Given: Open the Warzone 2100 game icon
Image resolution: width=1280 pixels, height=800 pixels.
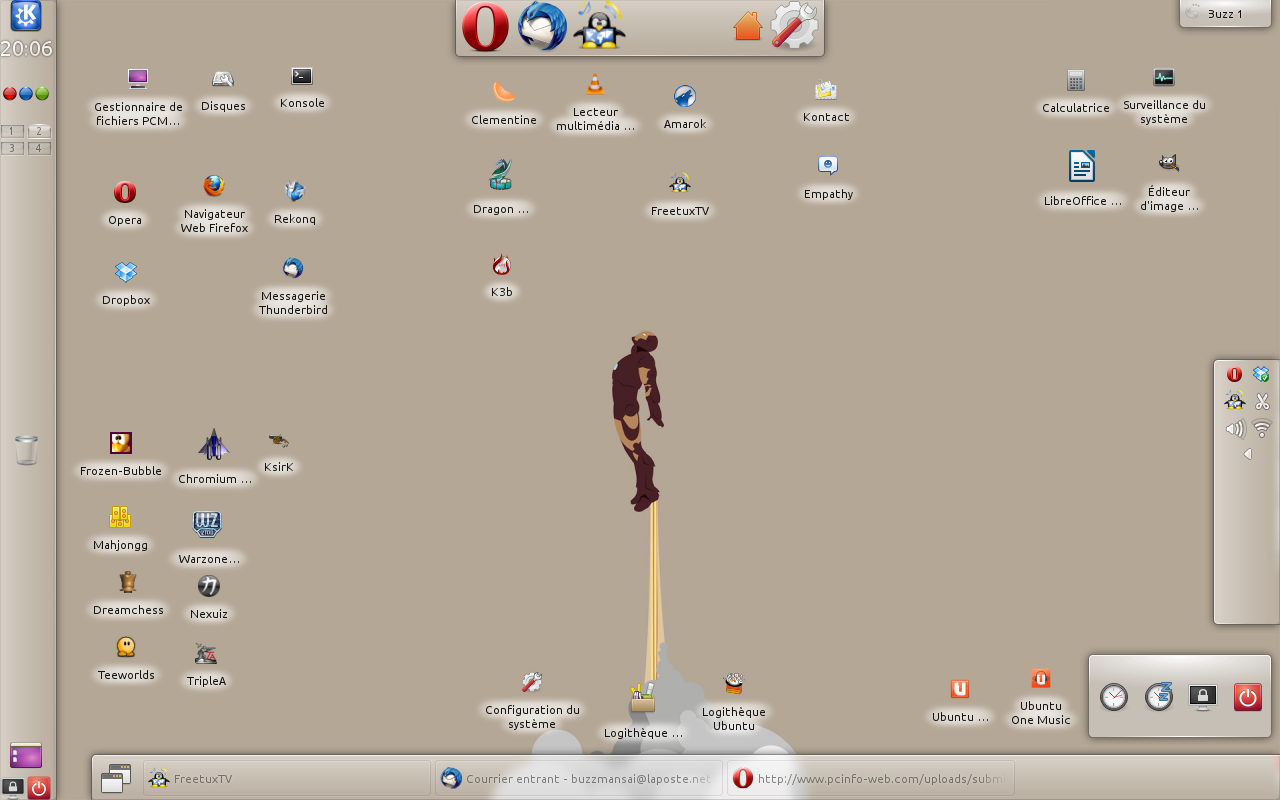Looking at the screenshot, I should click(207, 524).
